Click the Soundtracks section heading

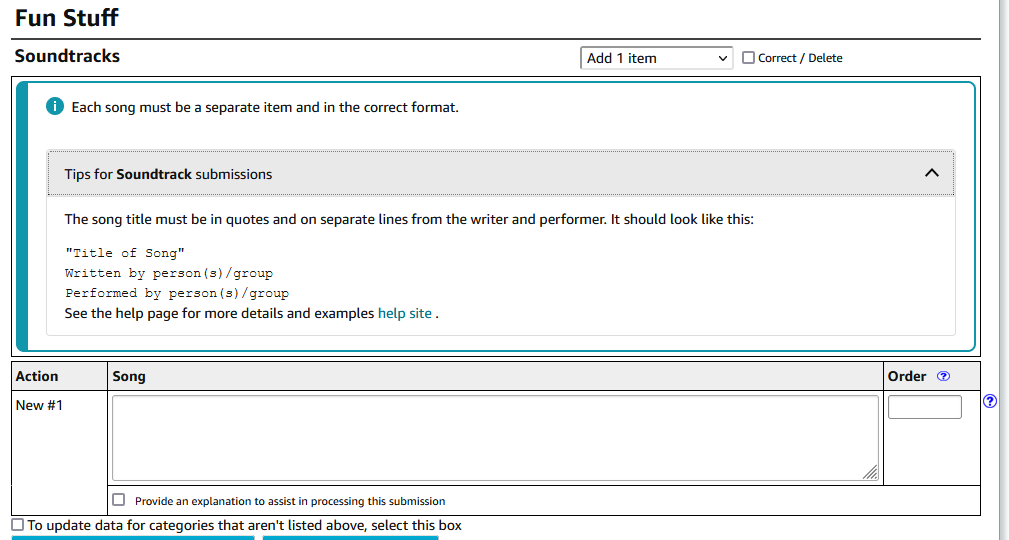point(67,57)
